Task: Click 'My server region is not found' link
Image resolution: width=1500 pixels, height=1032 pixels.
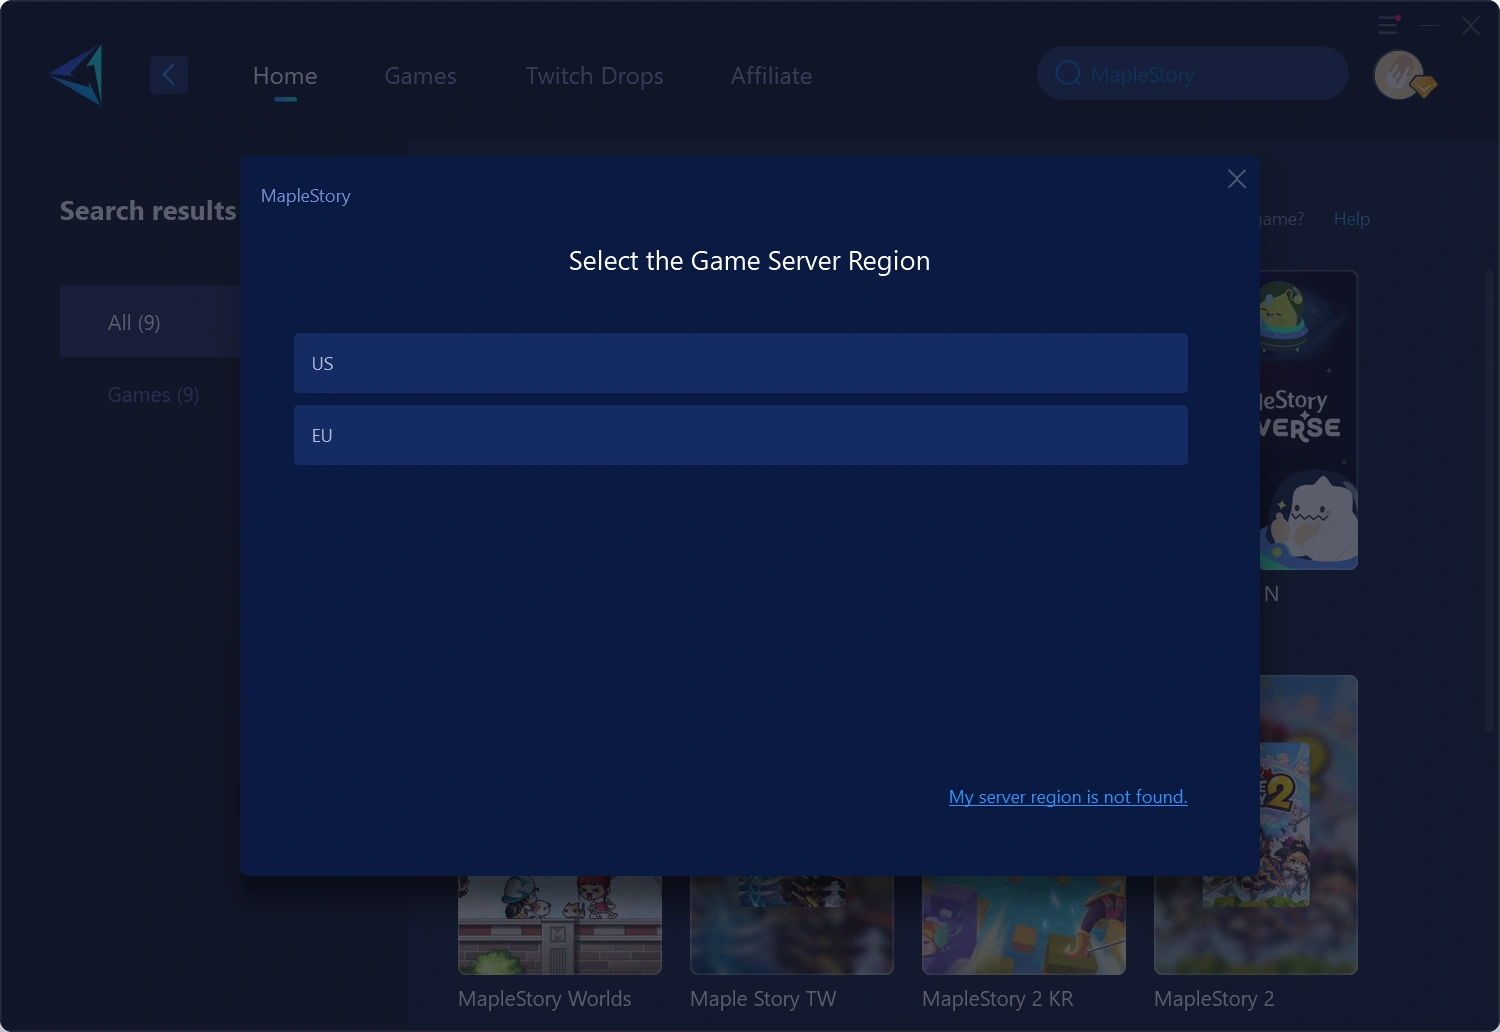Action: 1067,797
